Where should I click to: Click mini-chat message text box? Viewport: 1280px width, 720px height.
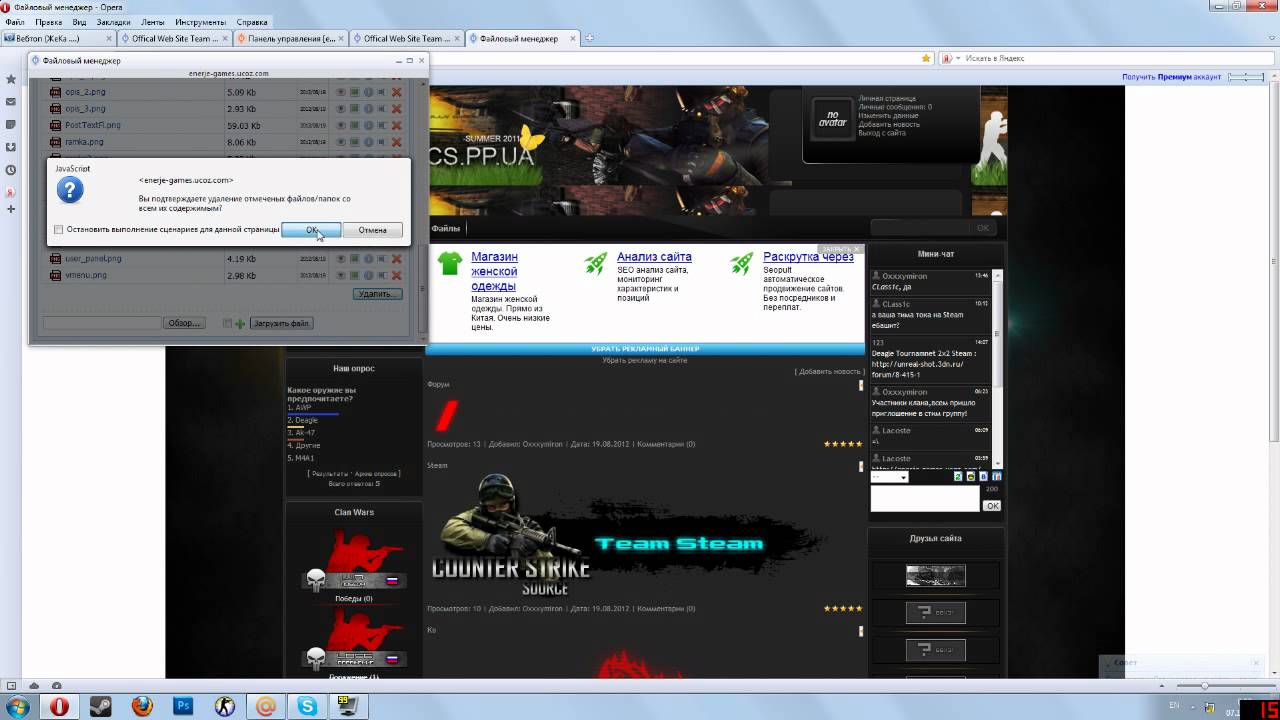[x=925, y=498]
